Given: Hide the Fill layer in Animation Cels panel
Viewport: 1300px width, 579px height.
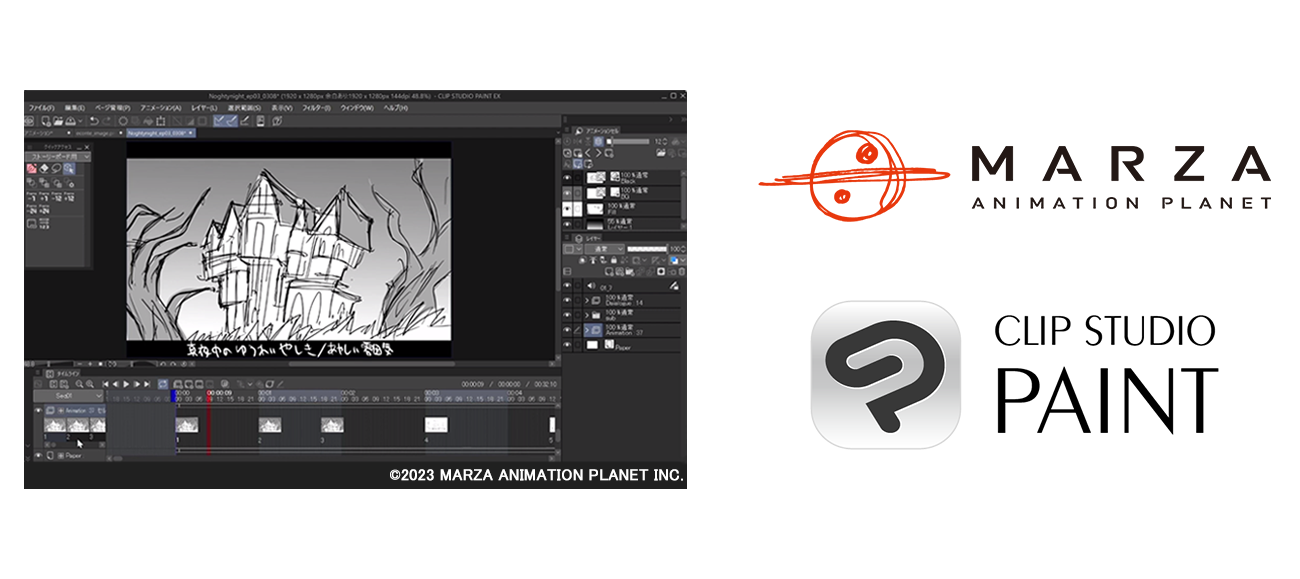Looking at the screenshot, I should pos(566,208).
